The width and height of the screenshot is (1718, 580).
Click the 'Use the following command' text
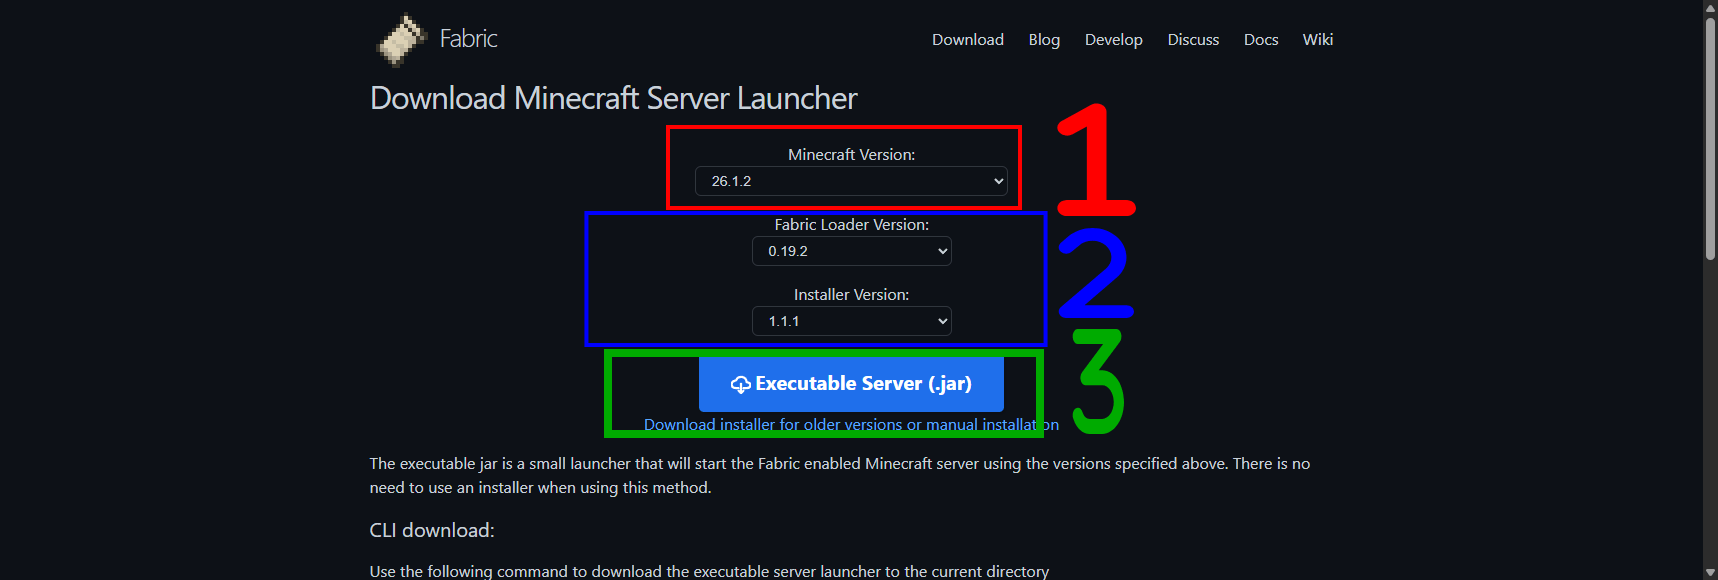(x=709, y=571)
